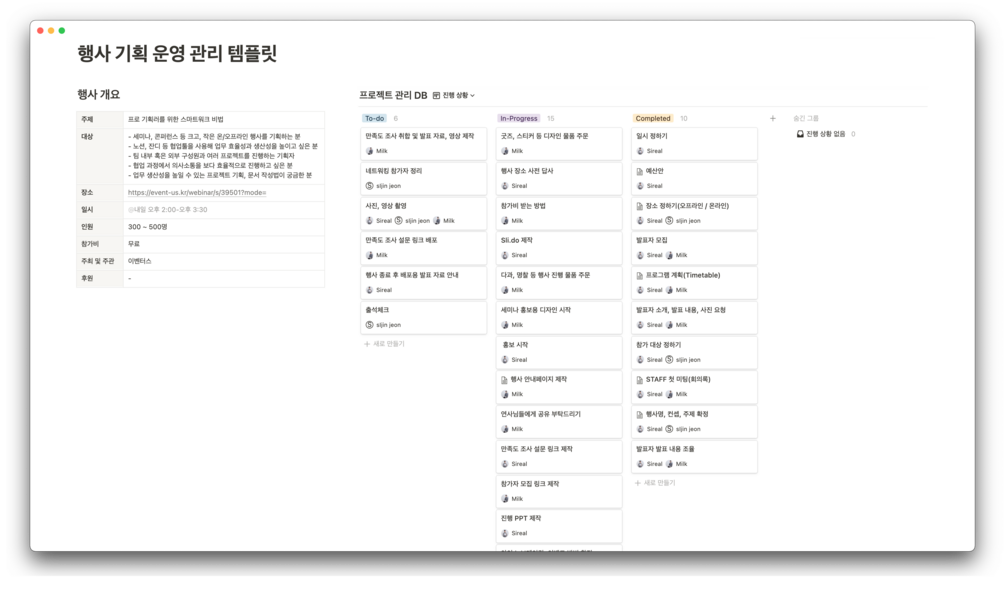Click the page icon on 예산안 card
The width and height of the screenshot is (1005, 591).
640,171
